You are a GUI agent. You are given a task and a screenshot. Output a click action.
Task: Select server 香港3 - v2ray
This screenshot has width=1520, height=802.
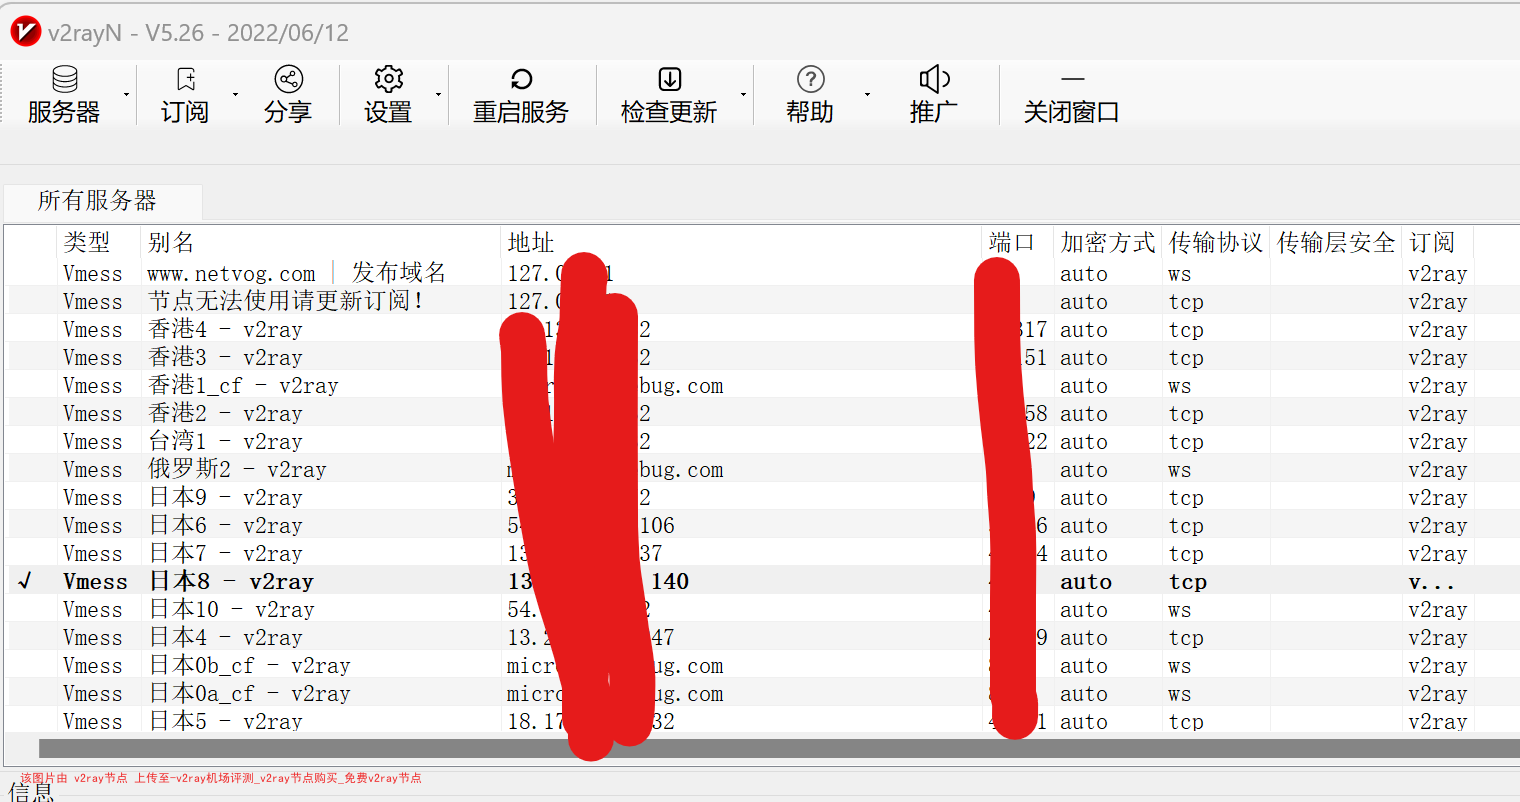(x=764, y=357)
